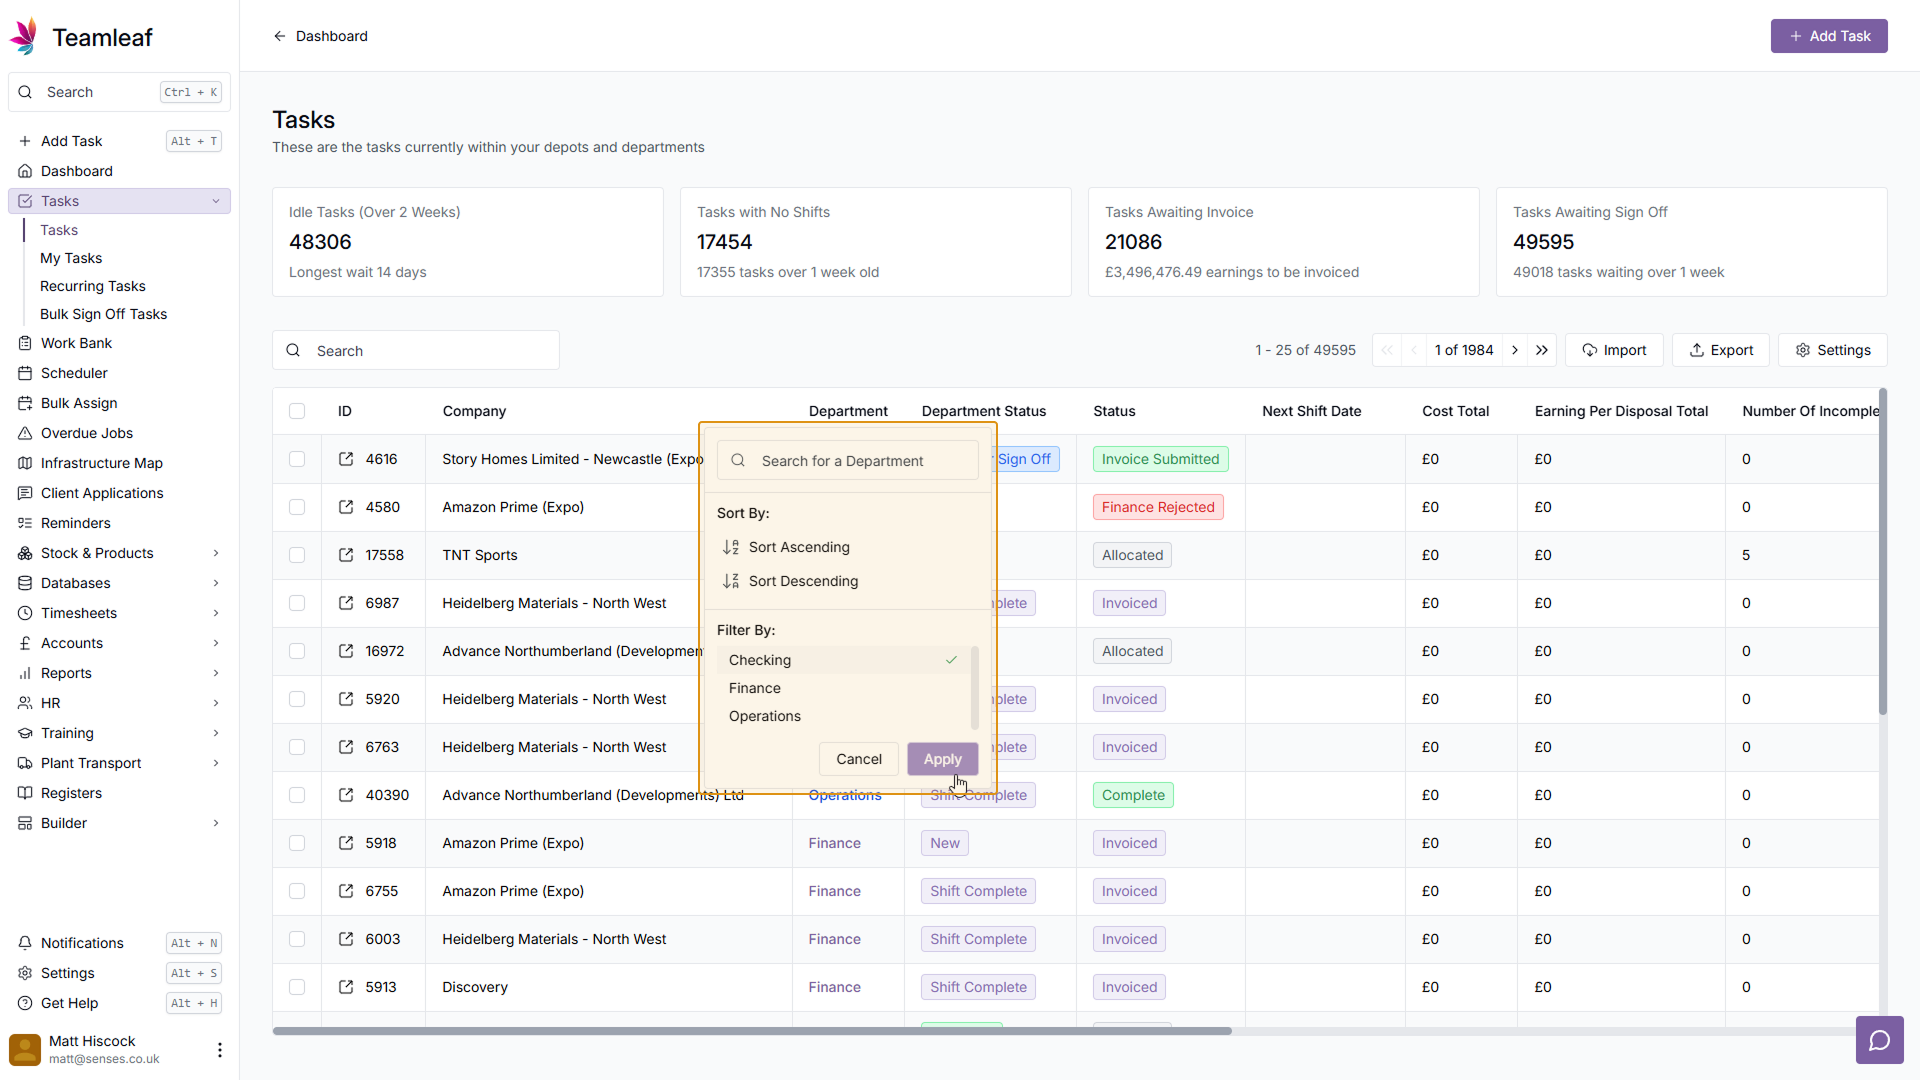Viewport: 1920px width, 1080px height.
Task: Open Bulk Sign Off Tasks submenu item
Action: (104, 314)
